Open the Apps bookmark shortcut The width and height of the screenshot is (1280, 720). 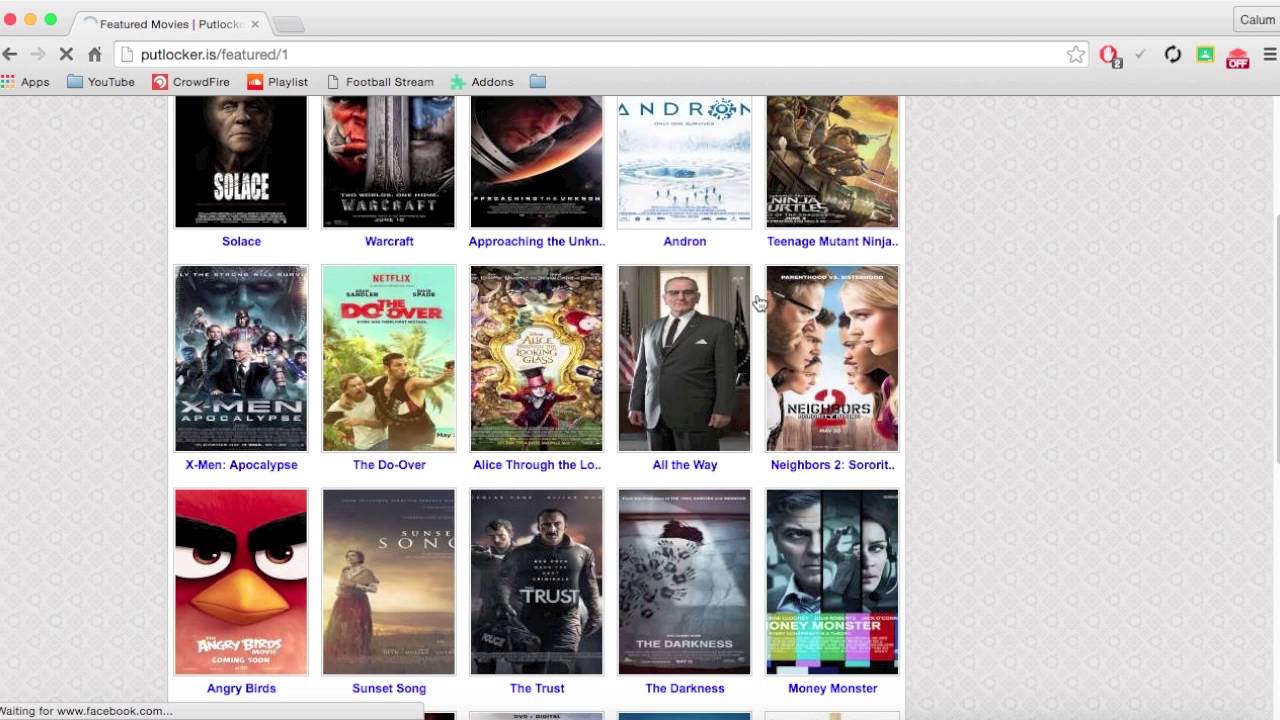[x=25, y=82]
